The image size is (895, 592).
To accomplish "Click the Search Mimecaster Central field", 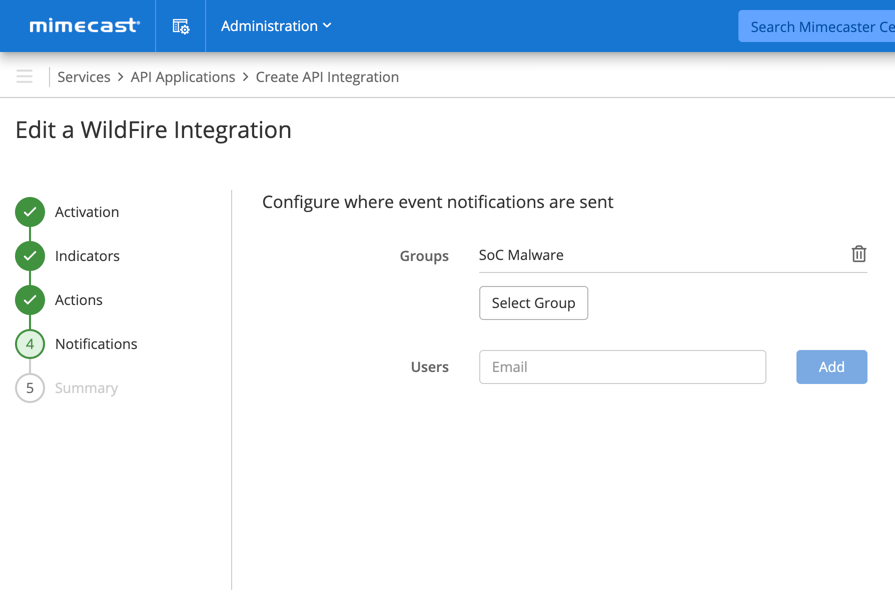I will pyautogui.click(x=816, y=26).
